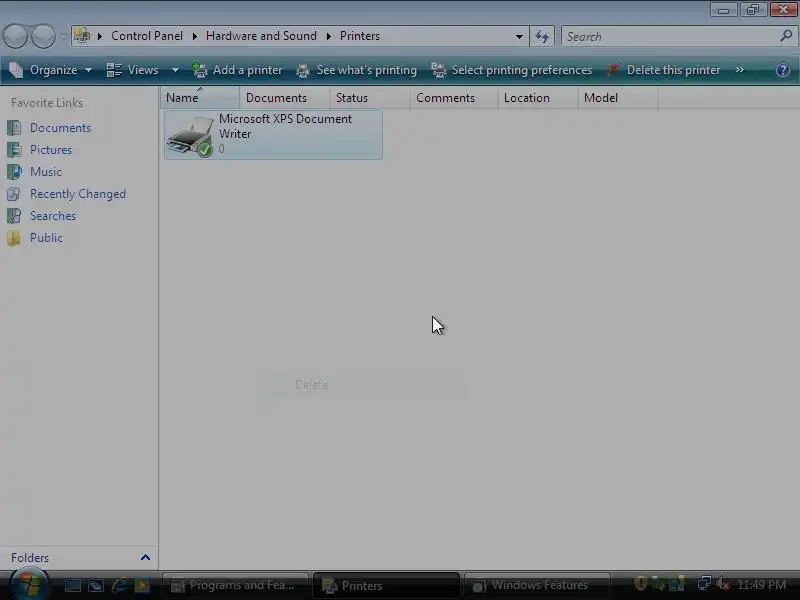Click the Public folder icon in sidebar
The image size is (800, 600).
point(14,238)
